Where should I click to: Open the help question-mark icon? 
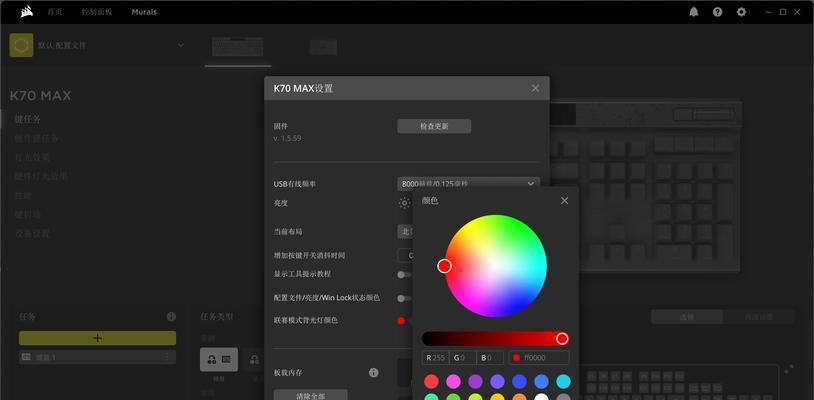pyautogui.click(x=717, y=12)
